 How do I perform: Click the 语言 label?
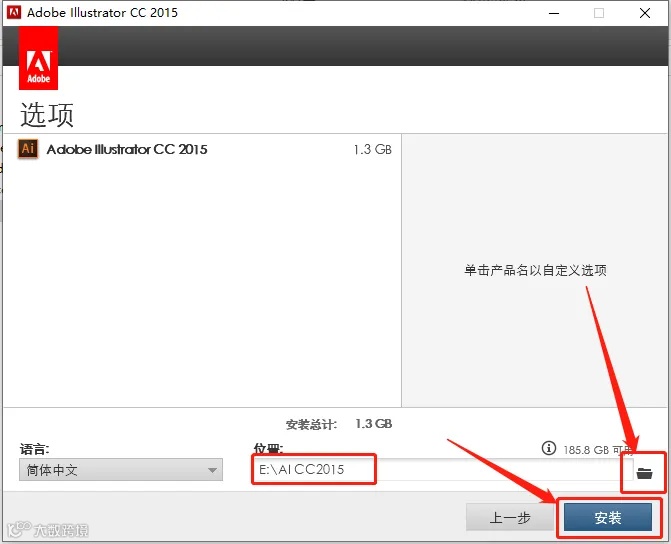pyautogui.click(x=34, y=449)
